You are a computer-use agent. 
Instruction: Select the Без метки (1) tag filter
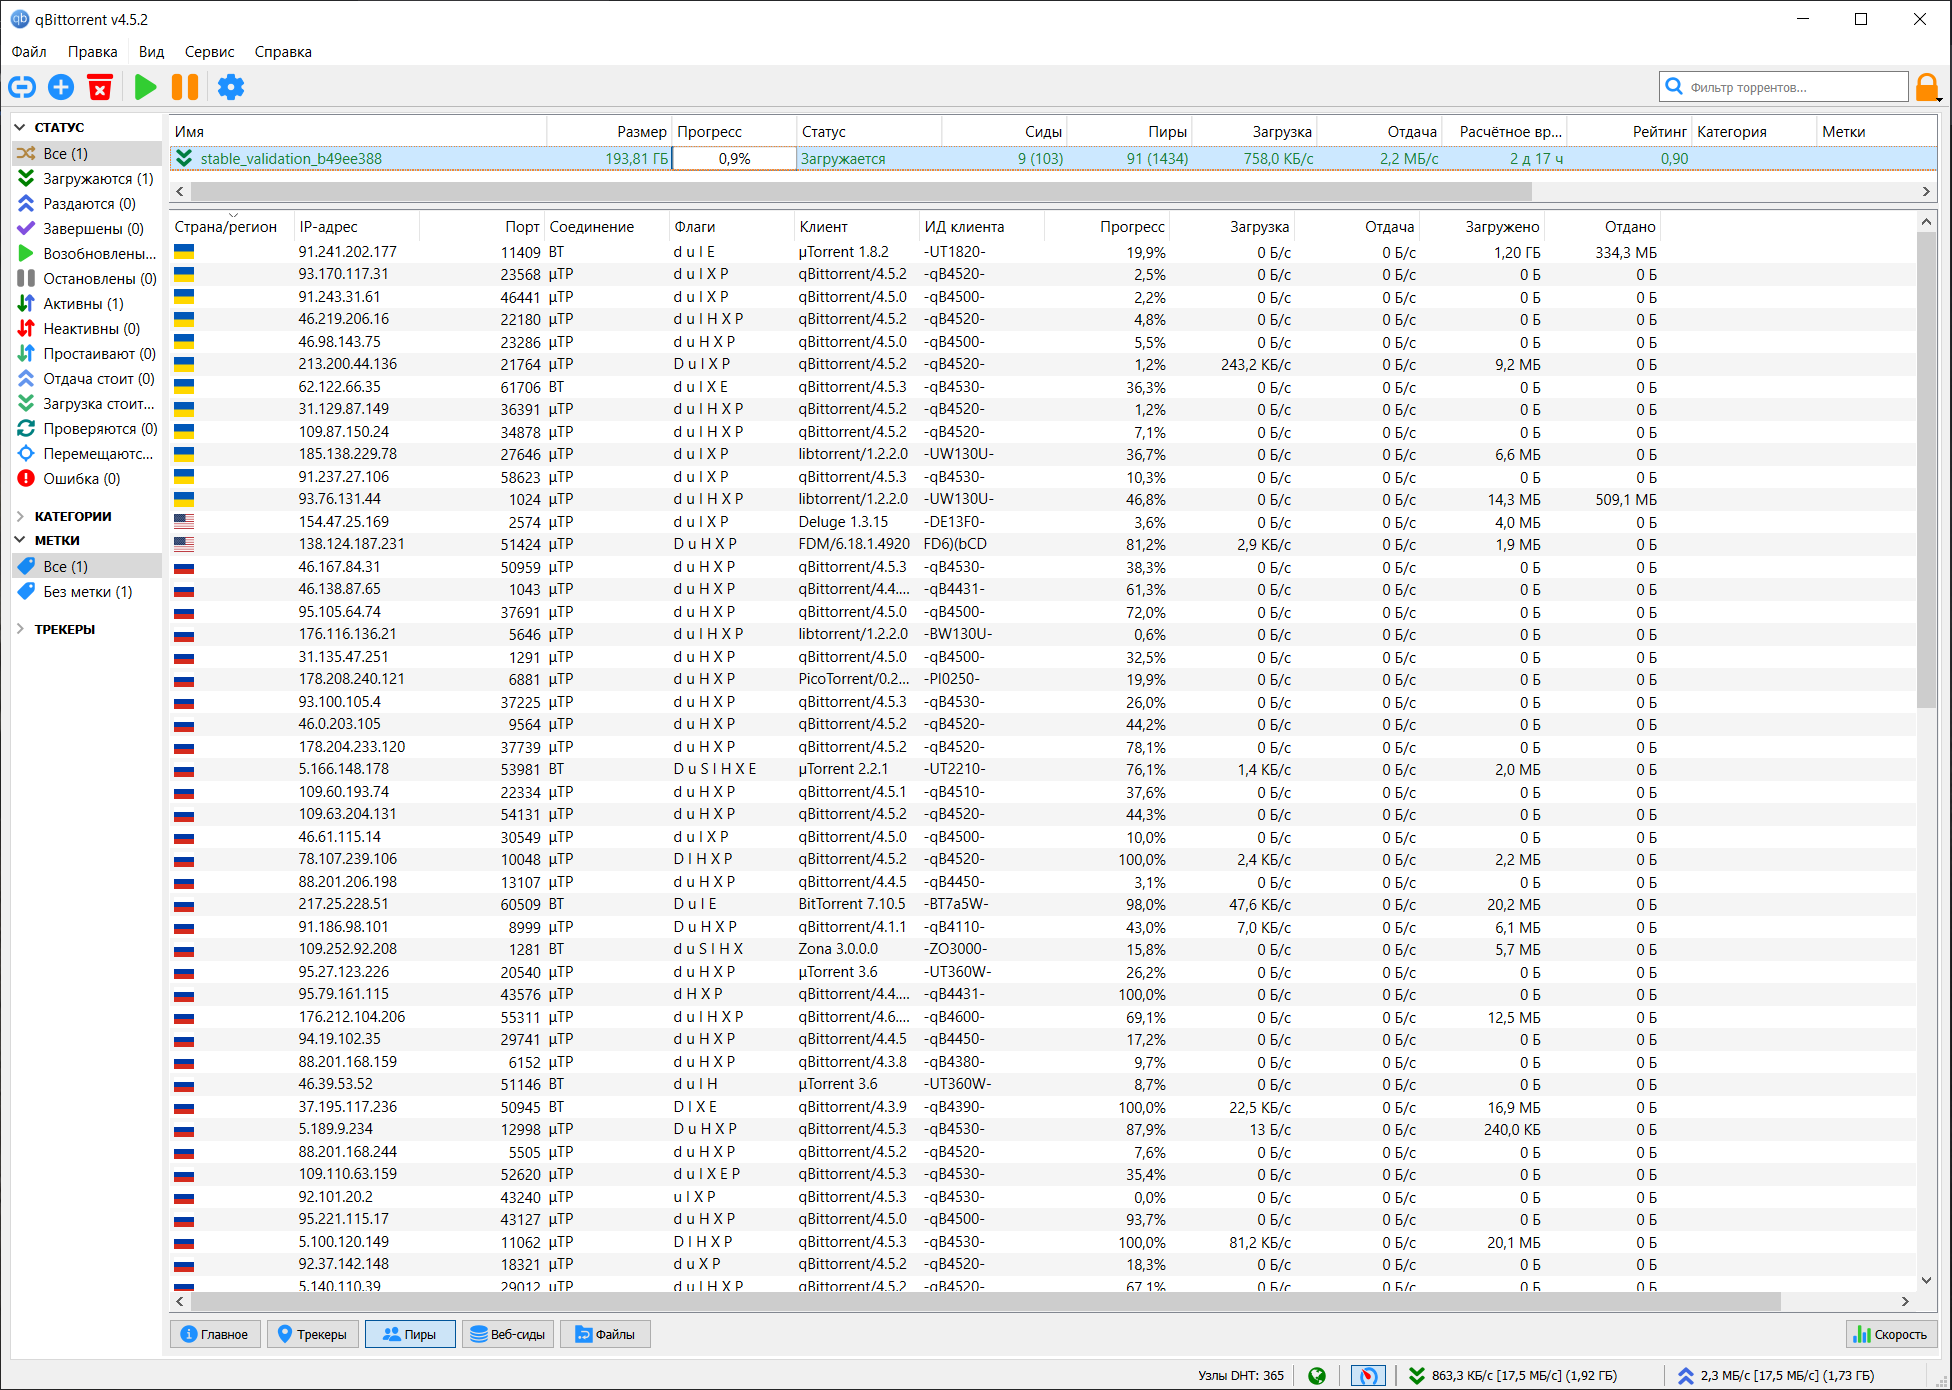pyautogui.click(x=87, y=591)
